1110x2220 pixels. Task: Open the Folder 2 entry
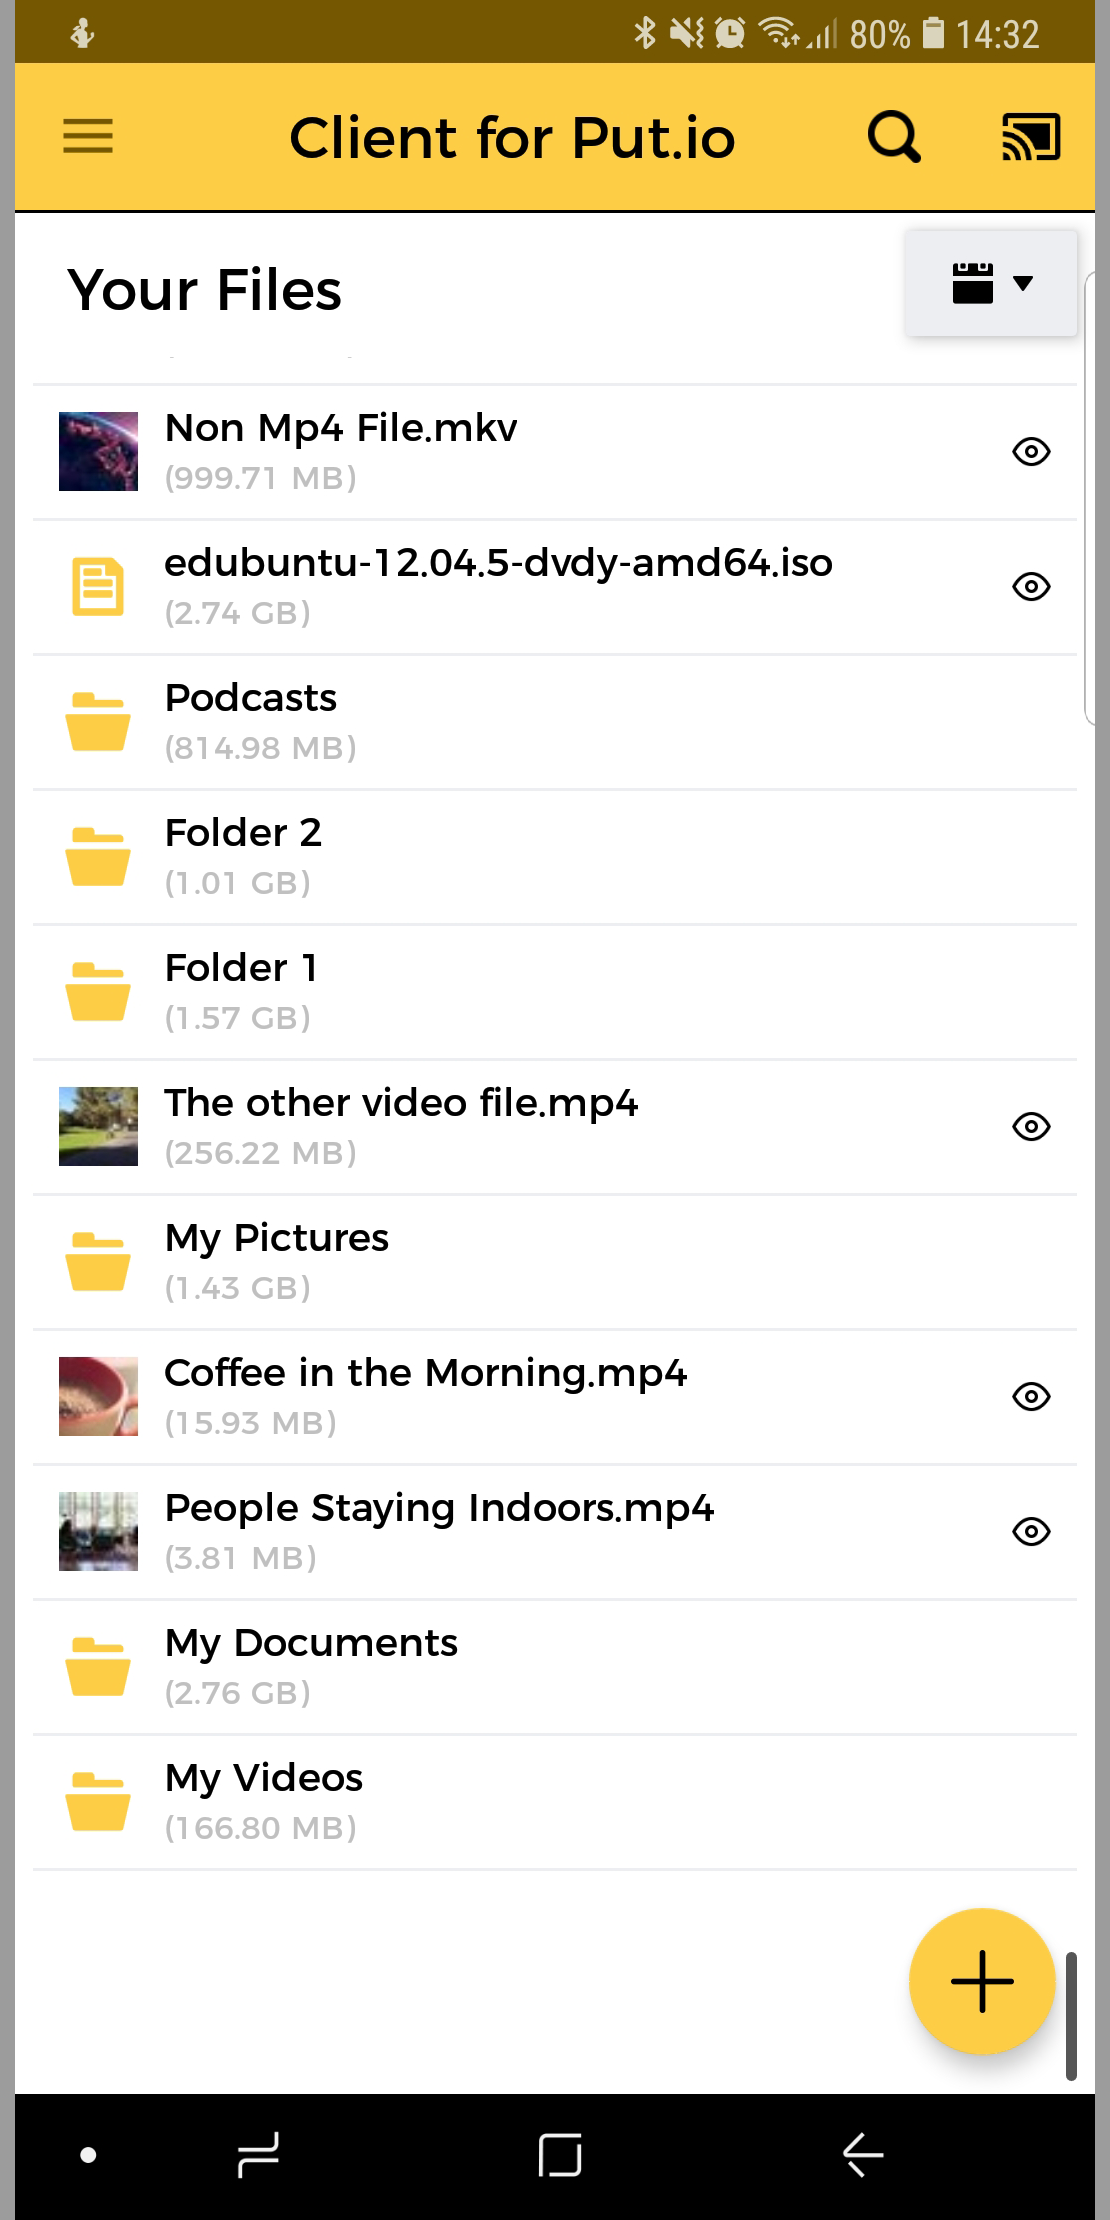[x=555, y=857]
